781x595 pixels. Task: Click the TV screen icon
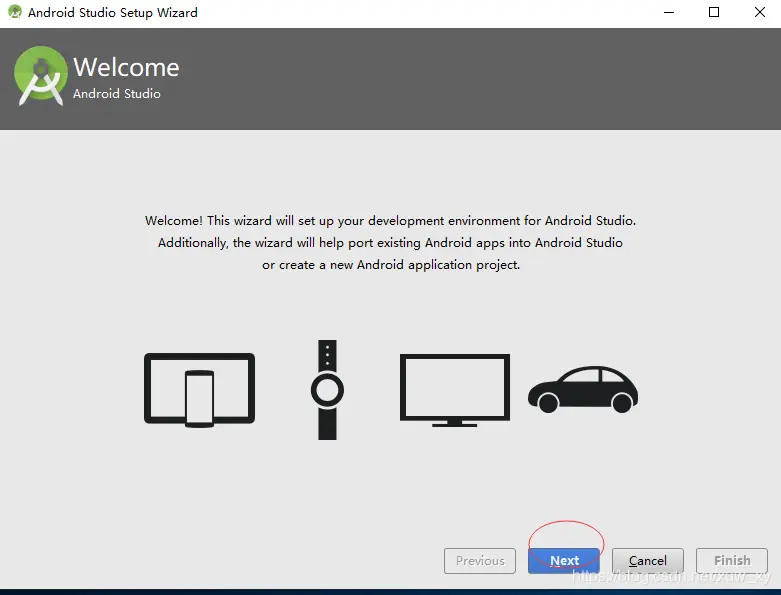pos(455,390)
